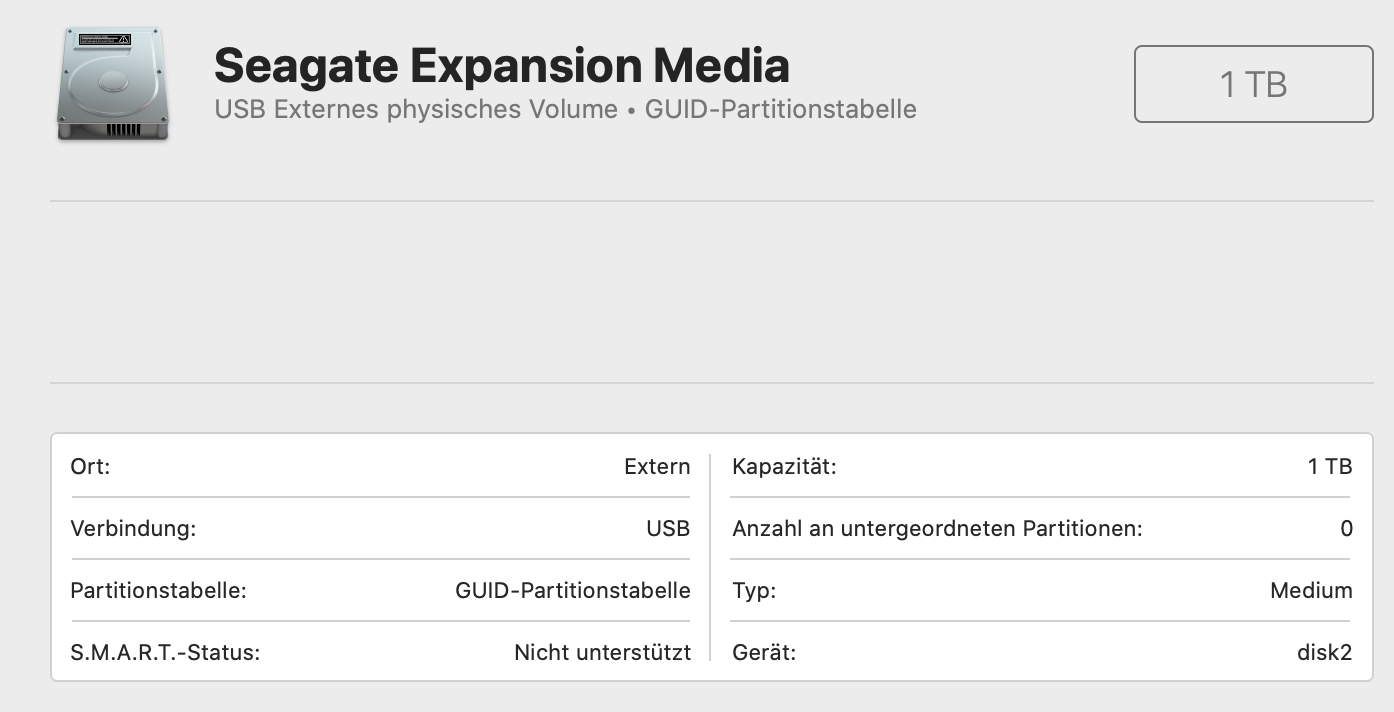Click the disk2 device identifier
The height and width of the screenshot is (712, 1394).
pyautogui.click(x=1324, y=653)
